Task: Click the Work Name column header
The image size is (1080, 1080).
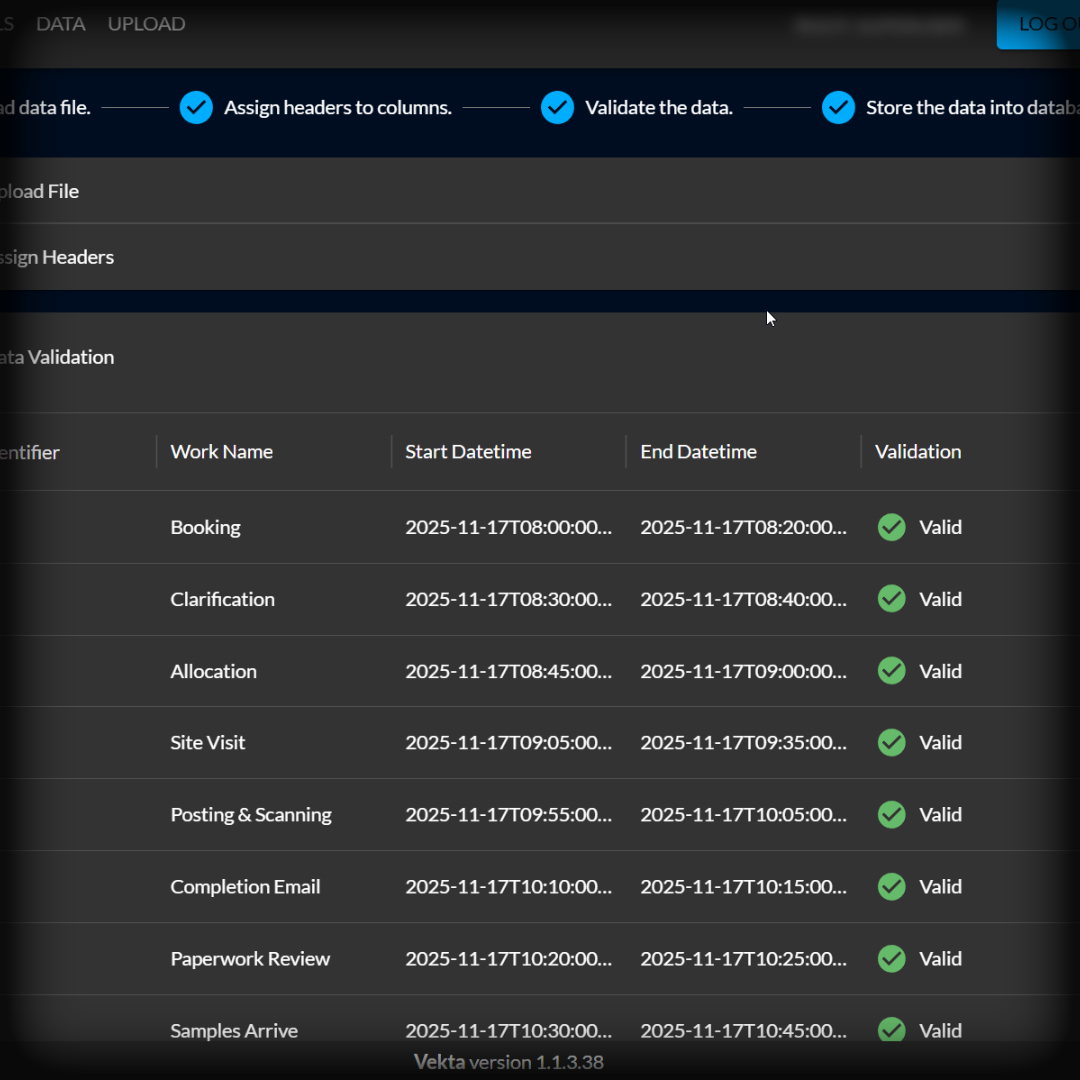Action: coord(221,451)
